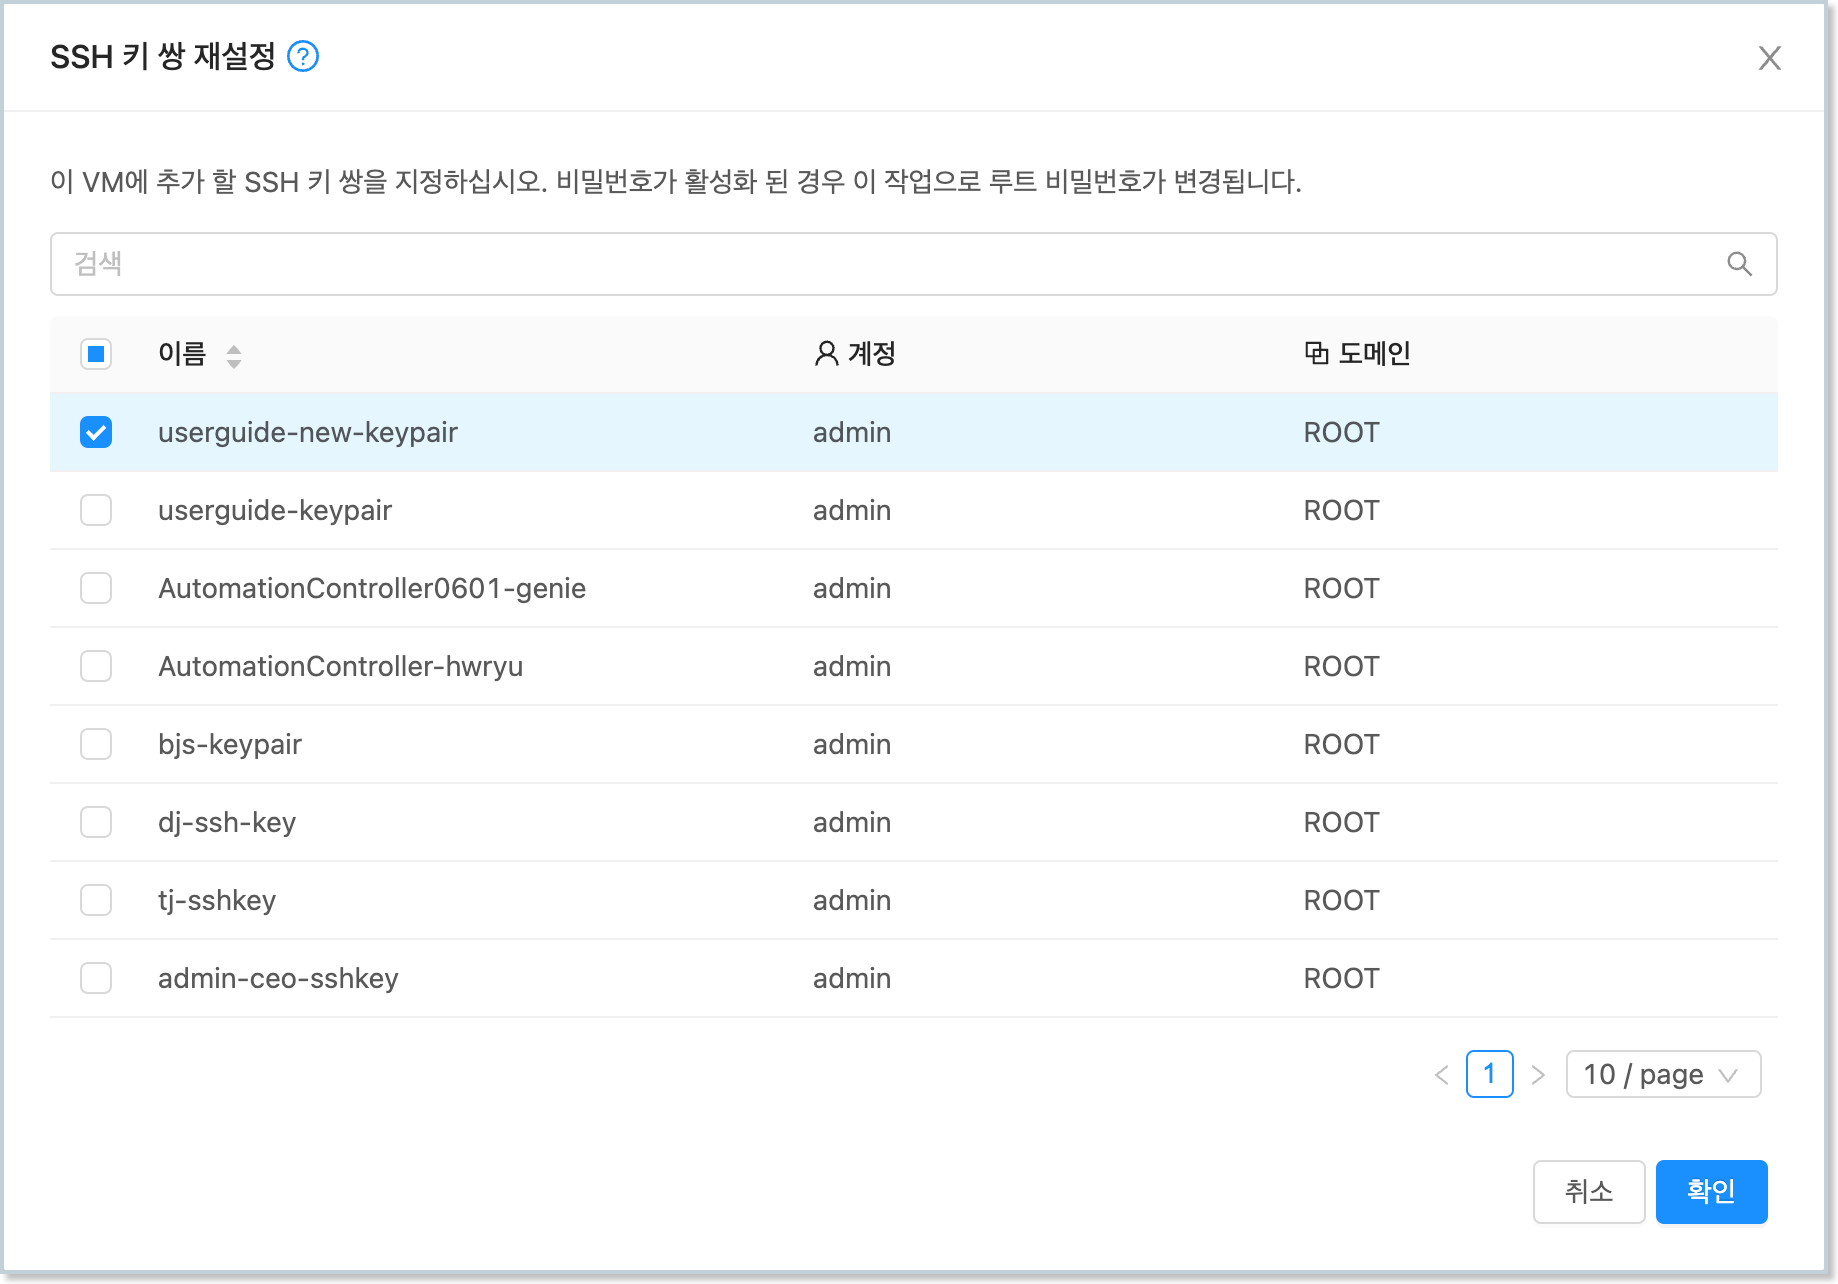This screenshot has height=1284, width=1838.
Task: Tick the admin-ceo-sshkey checkbox
Action: pyautogui.click(x=96, y=978)
